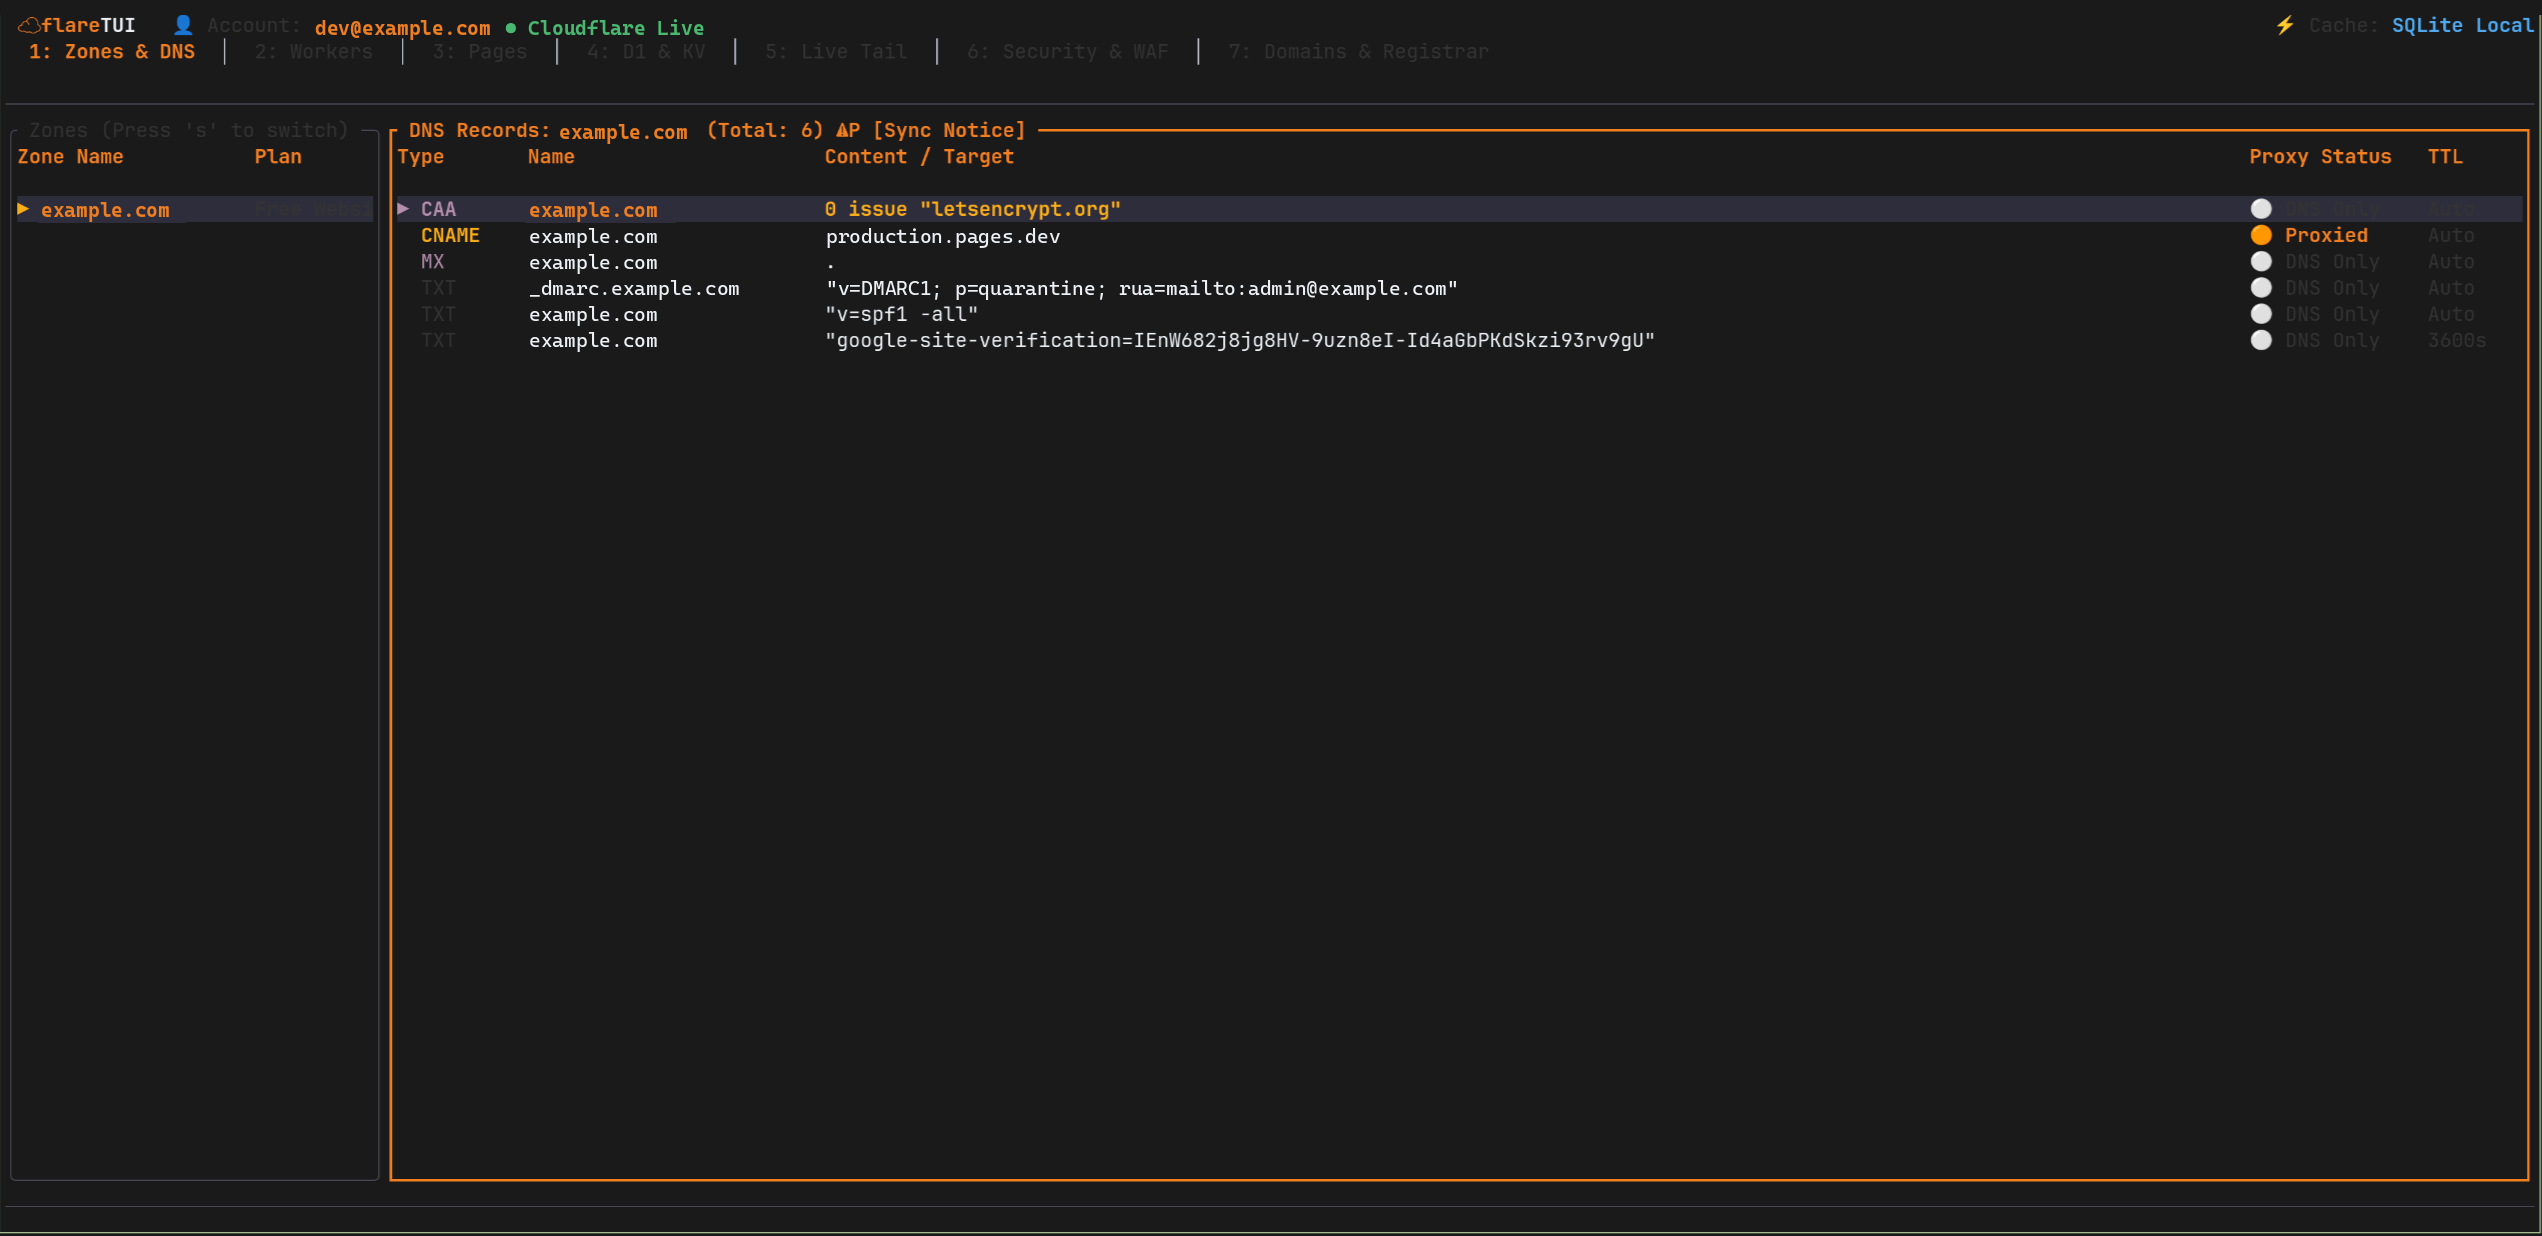Toggle the proxy circle for the _dmarc TXT record
This screenshot has width=2542, height=1236.
click(x=2261, y=287)
